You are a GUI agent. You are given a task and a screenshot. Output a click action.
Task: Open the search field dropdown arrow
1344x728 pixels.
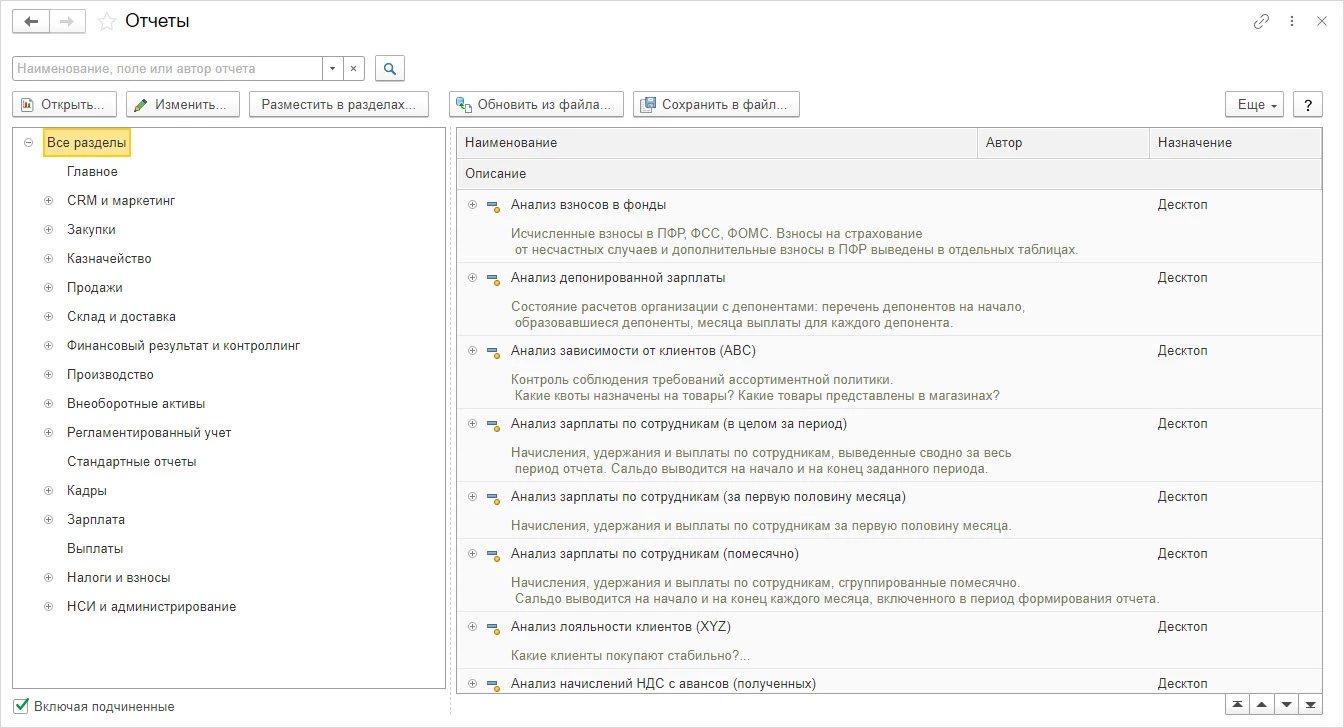pyautogui.click(x=332, y=69)
